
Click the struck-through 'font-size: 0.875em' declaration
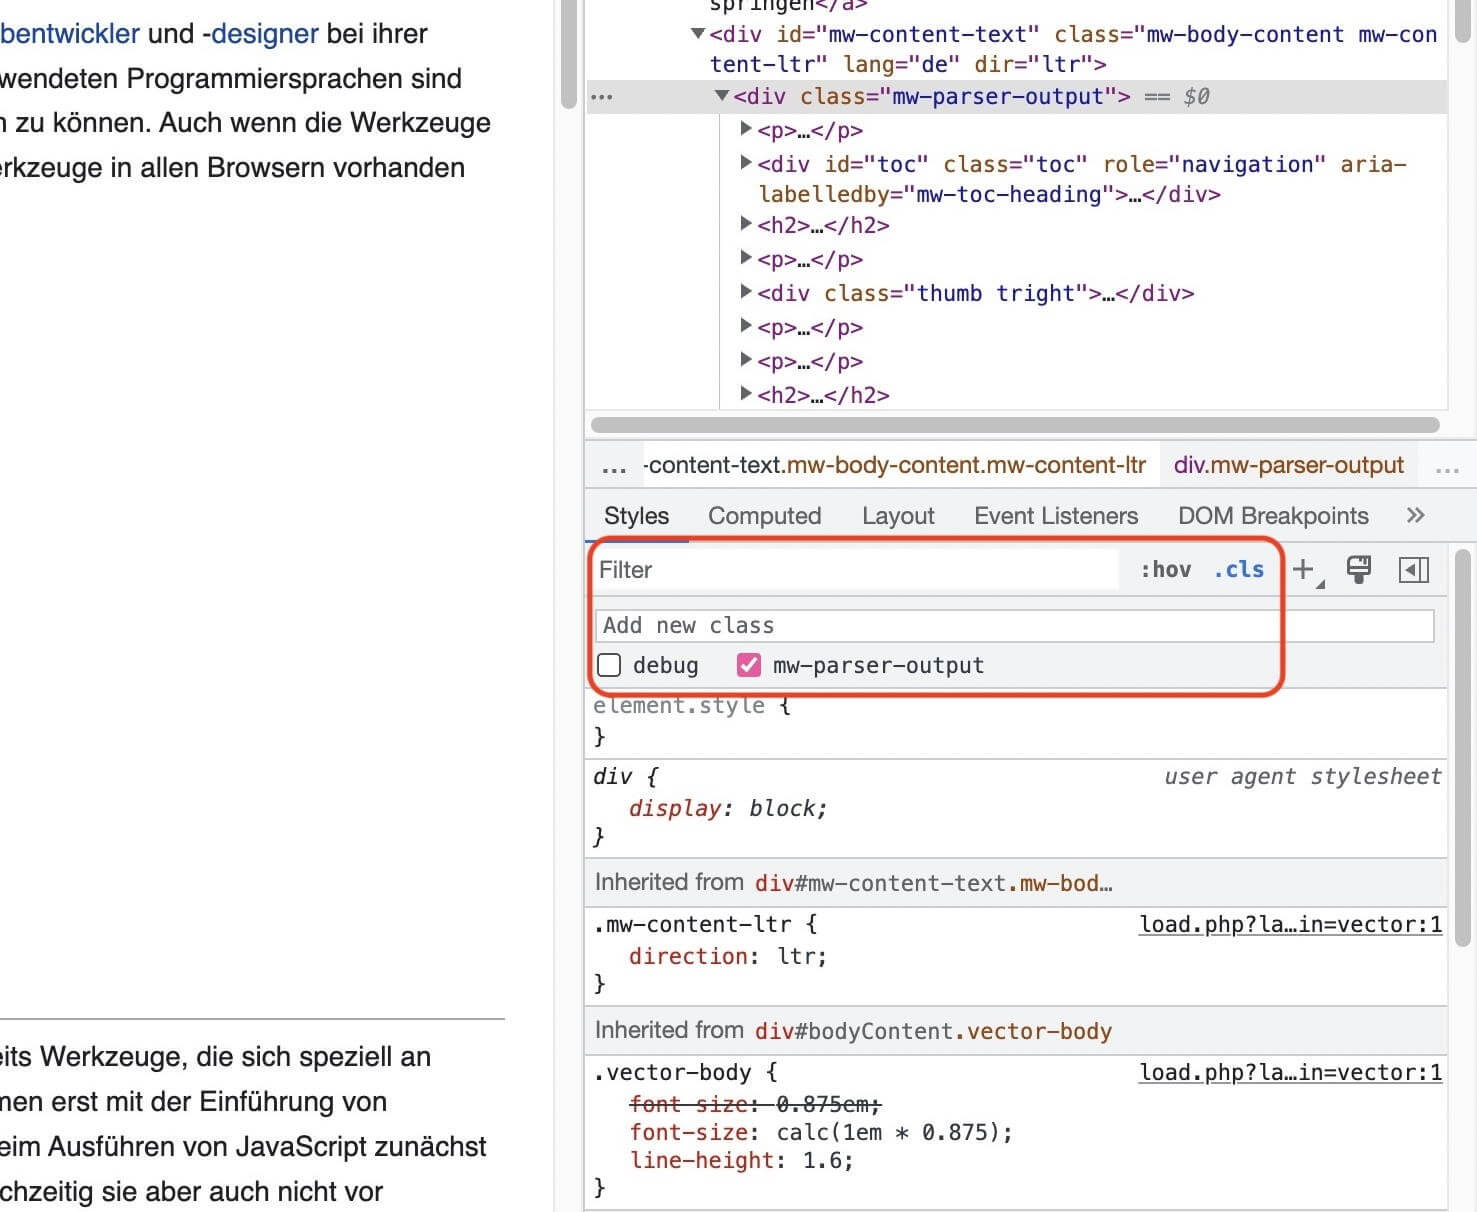point(754,1105)
